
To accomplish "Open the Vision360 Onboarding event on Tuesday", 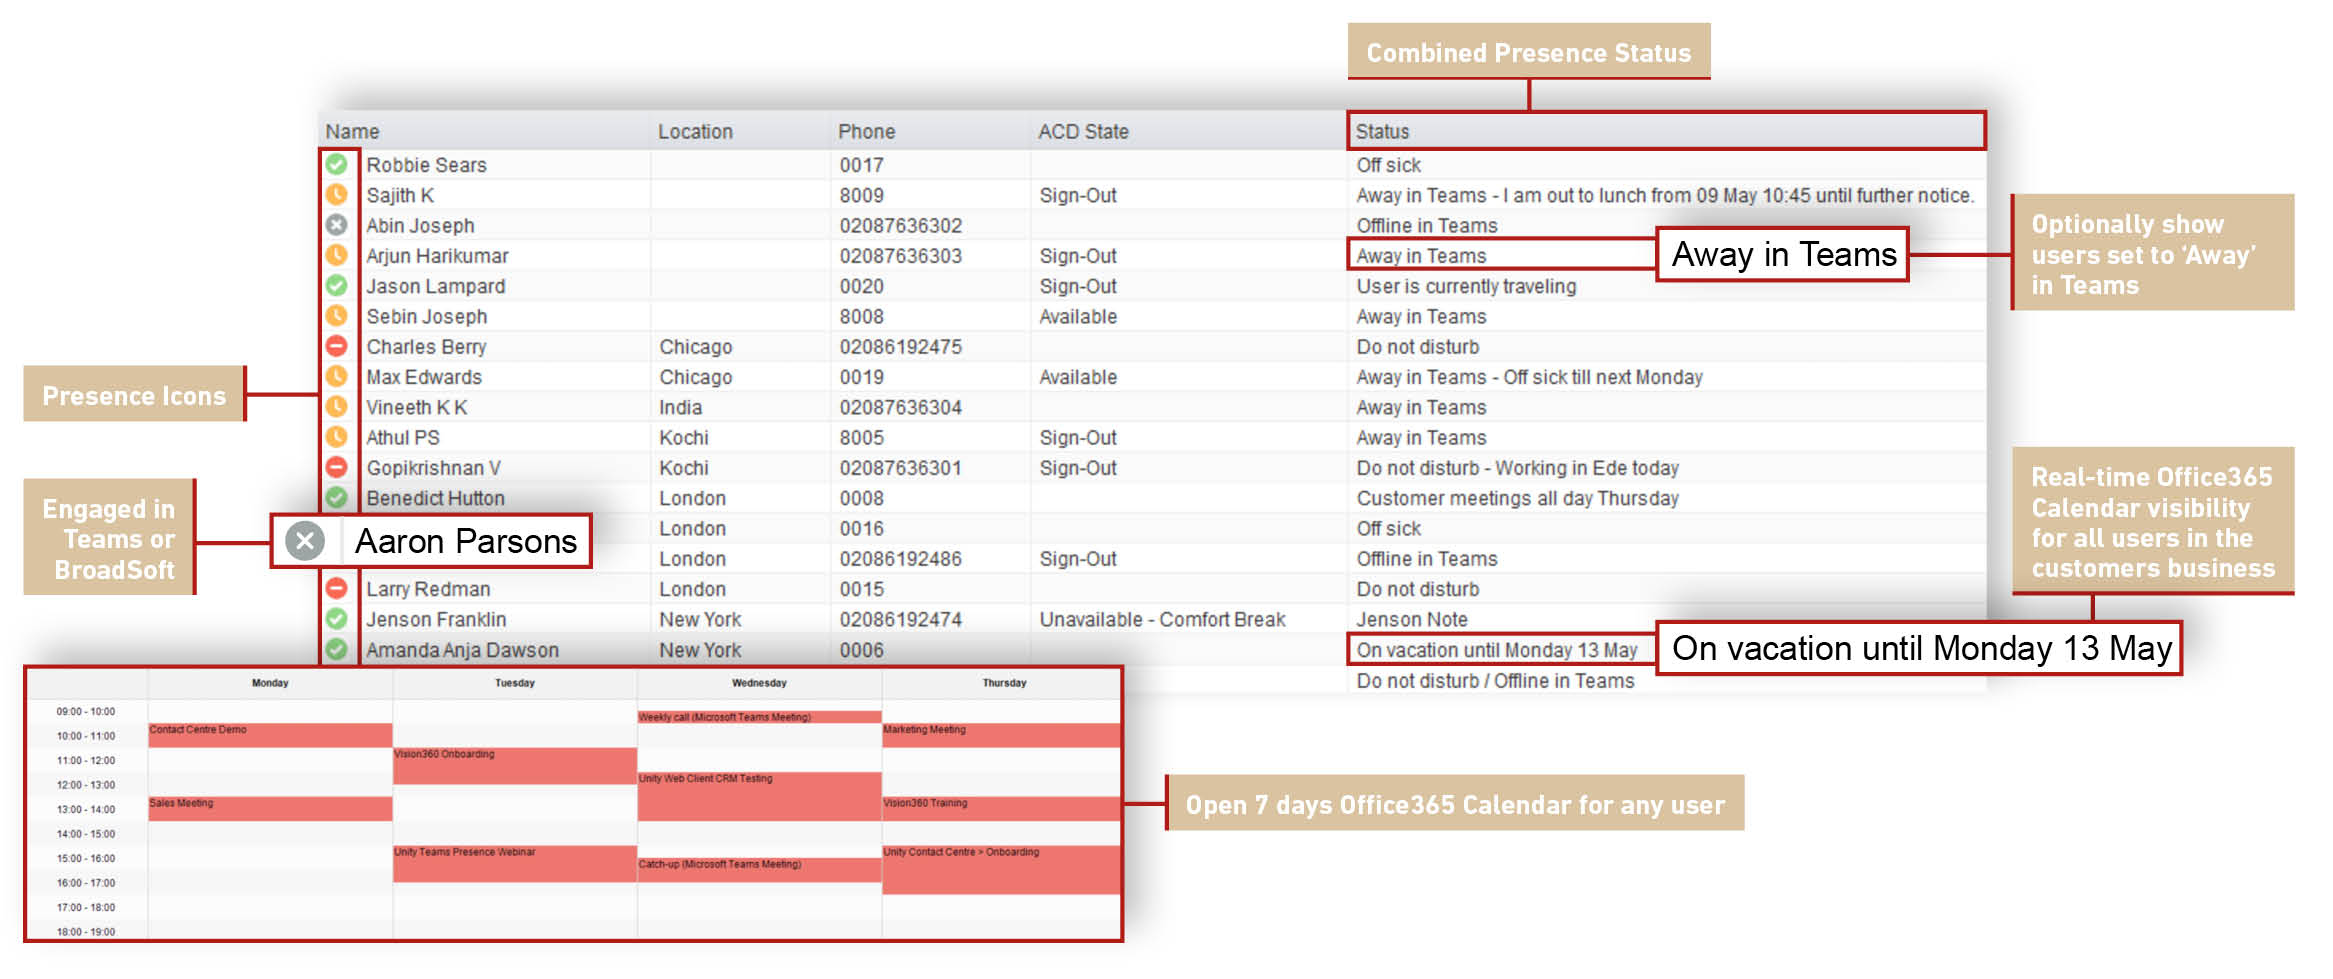I will (x=514, y=765).
